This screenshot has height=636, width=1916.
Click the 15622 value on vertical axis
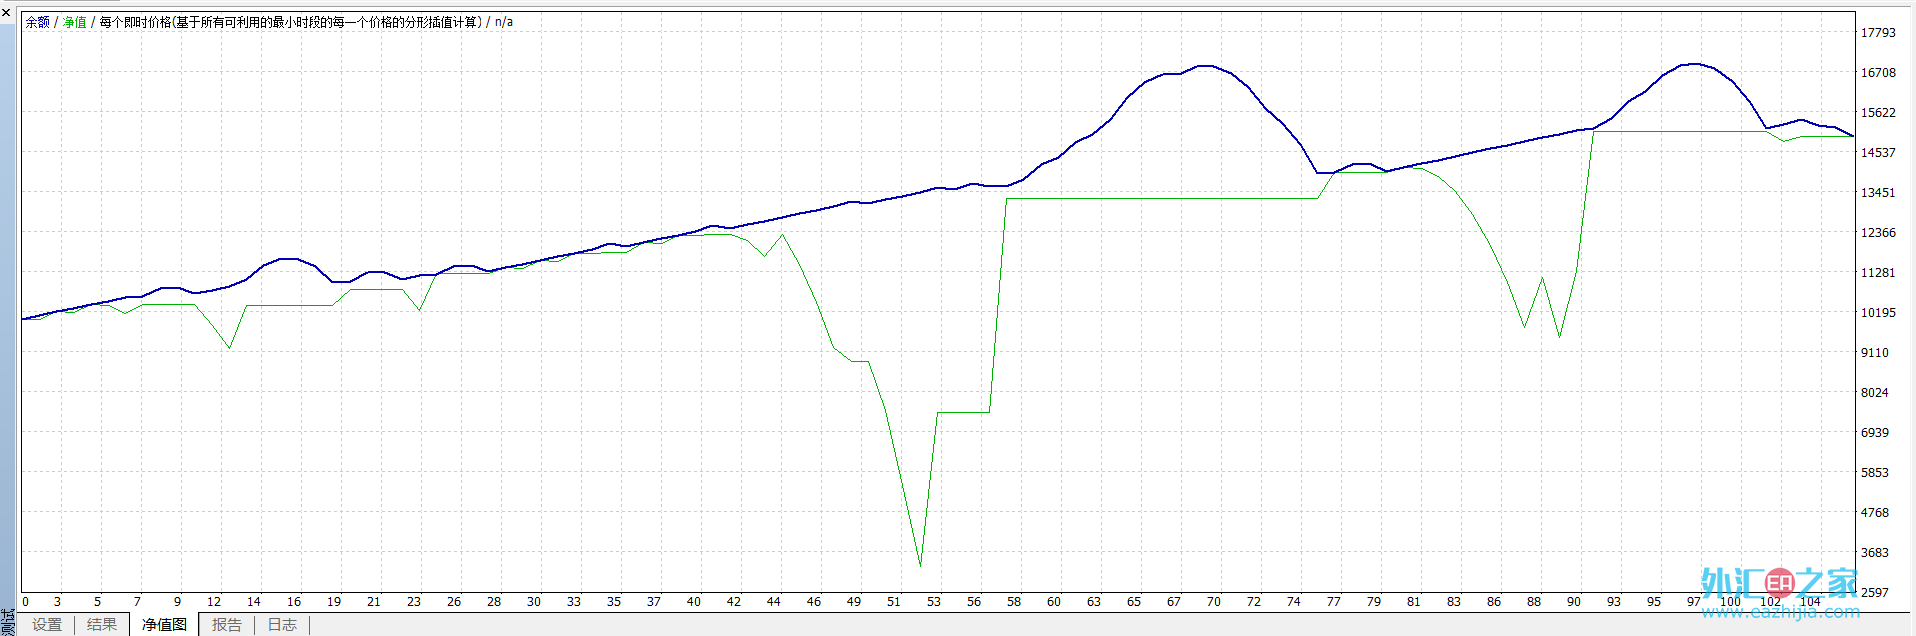tap(1878, 113)
